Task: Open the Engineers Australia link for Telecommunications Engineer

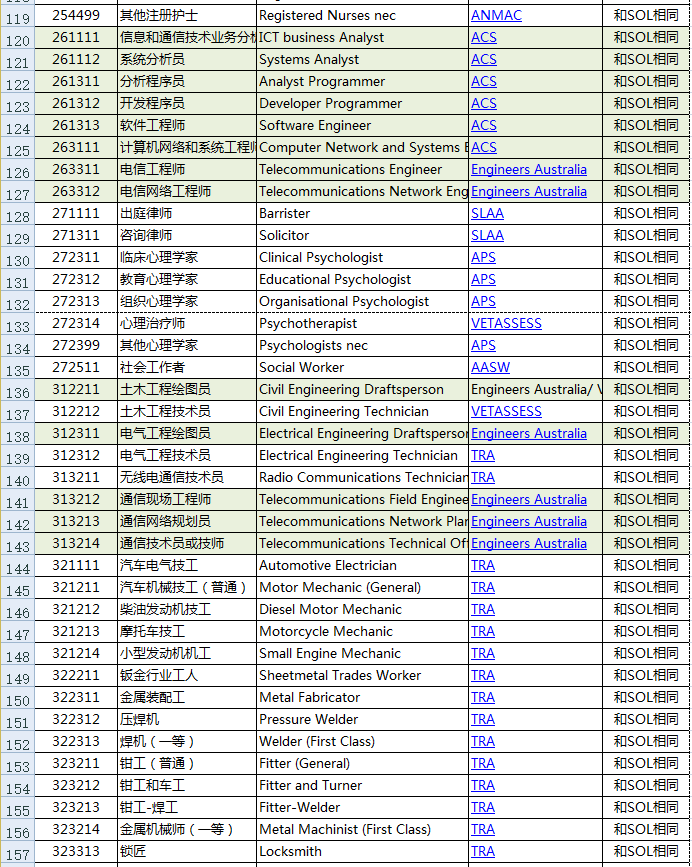Action: click(528, 169)
